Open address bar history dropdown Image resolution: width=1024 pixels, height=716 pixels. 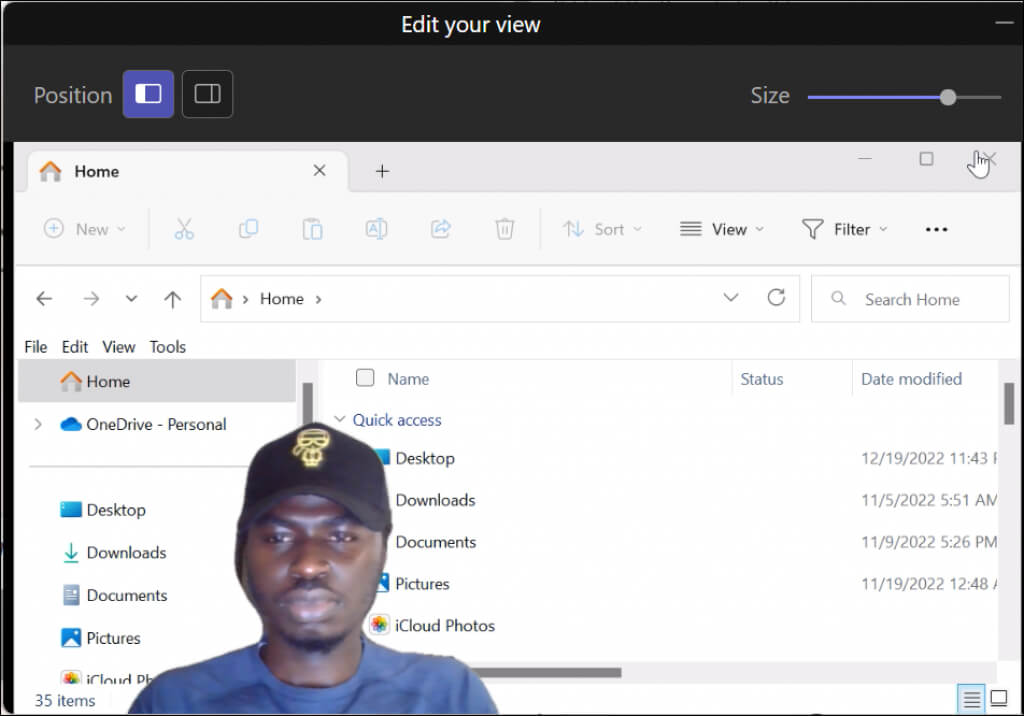coord(731,298)
